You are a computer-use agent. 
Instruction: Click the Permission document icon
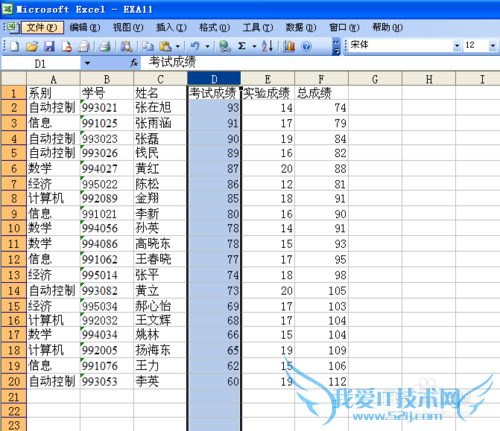point(67,46)
